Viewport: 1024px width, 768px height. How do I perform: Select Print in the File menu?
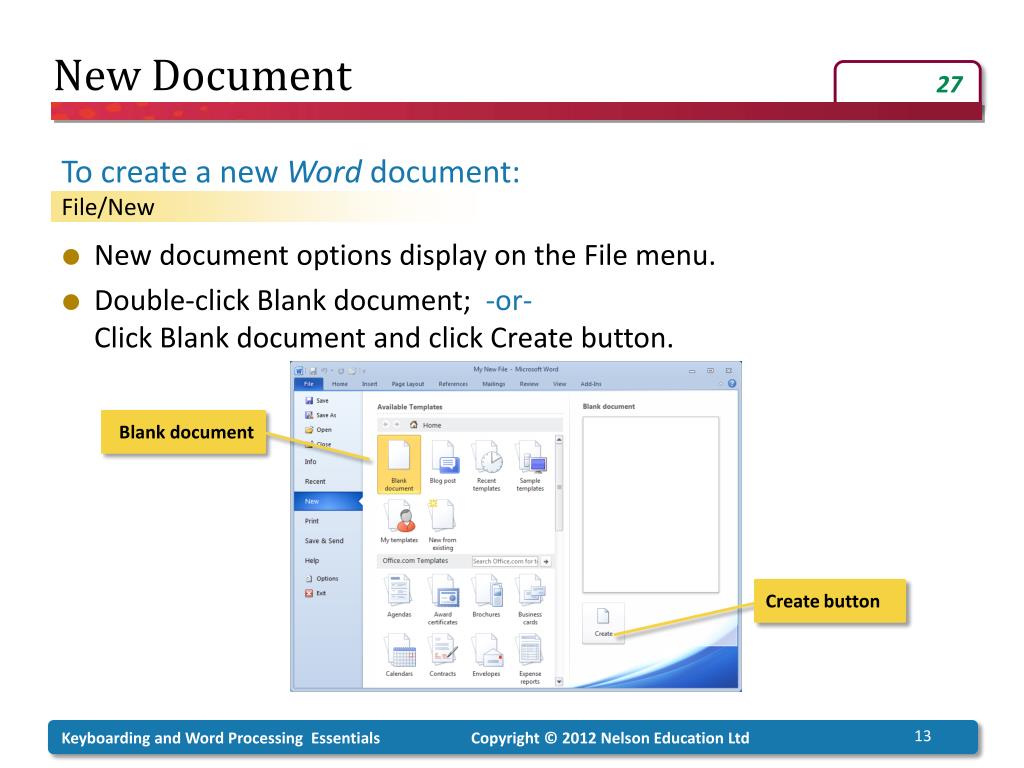click(x=327, y=521)
